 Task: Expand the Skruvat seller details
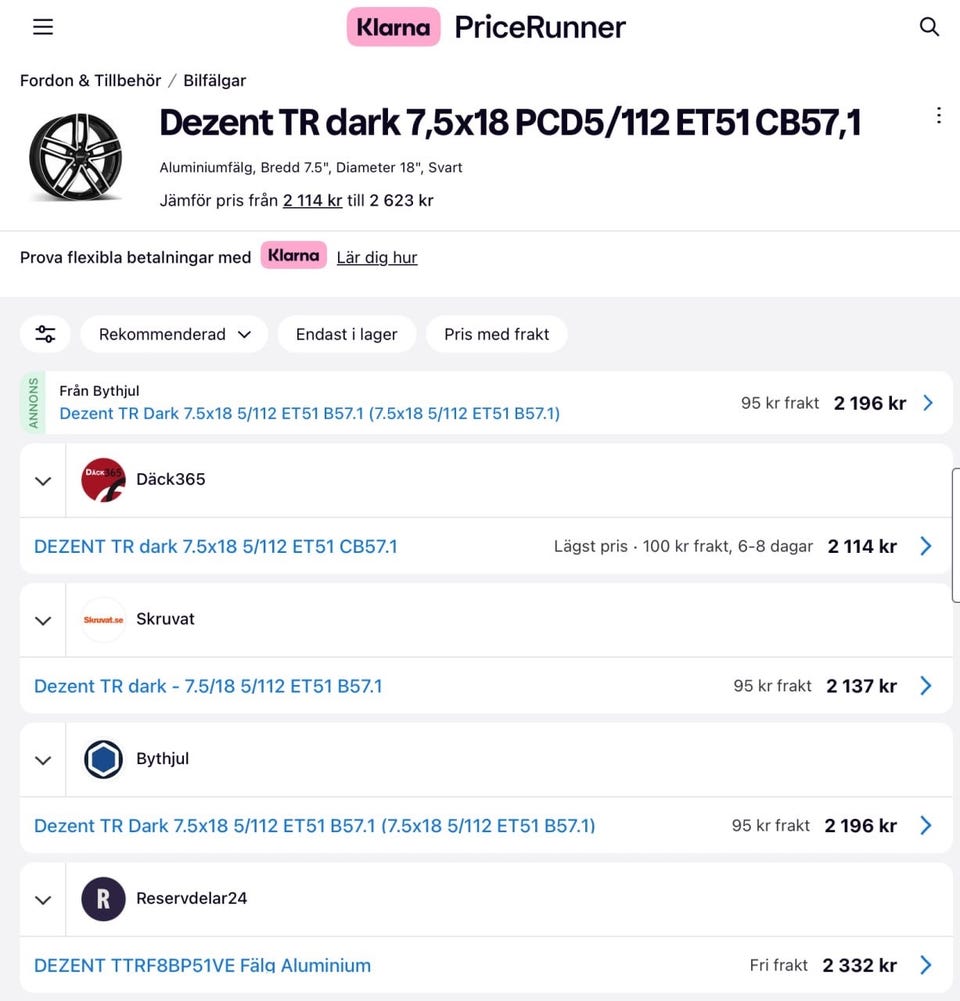tap(43, 621)
